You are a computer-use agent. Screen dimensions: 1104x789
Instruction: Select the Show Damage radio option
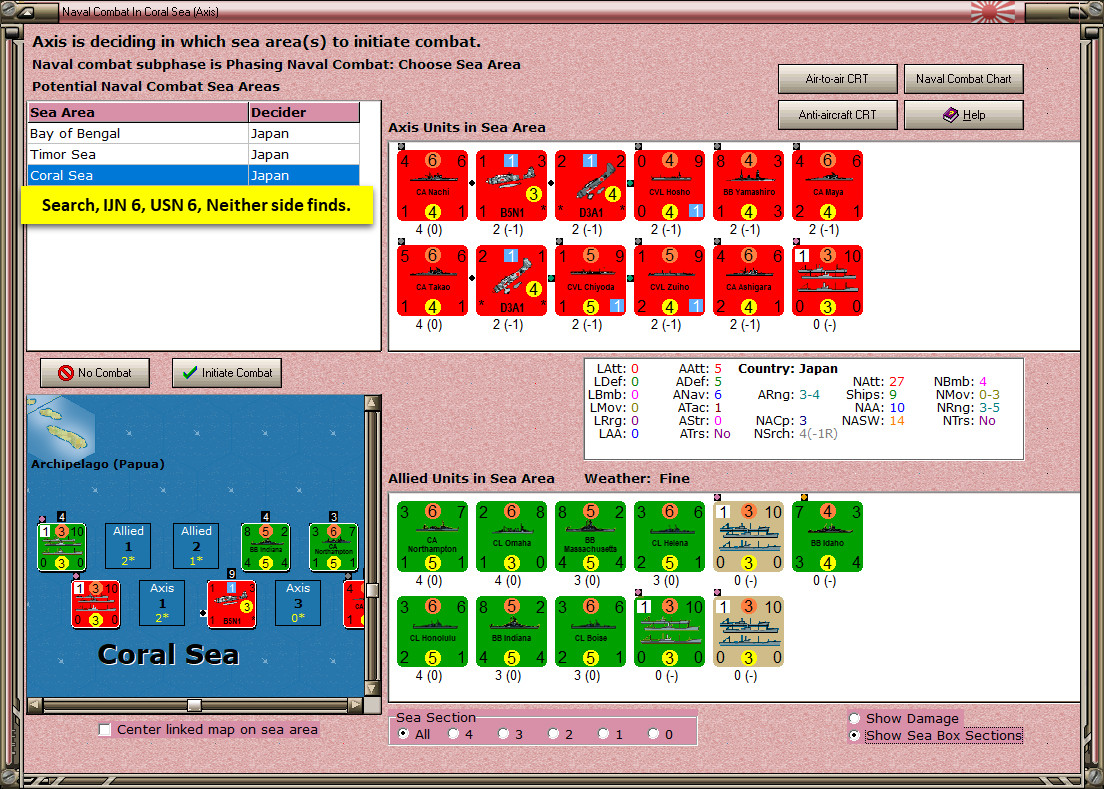(855, 719)
